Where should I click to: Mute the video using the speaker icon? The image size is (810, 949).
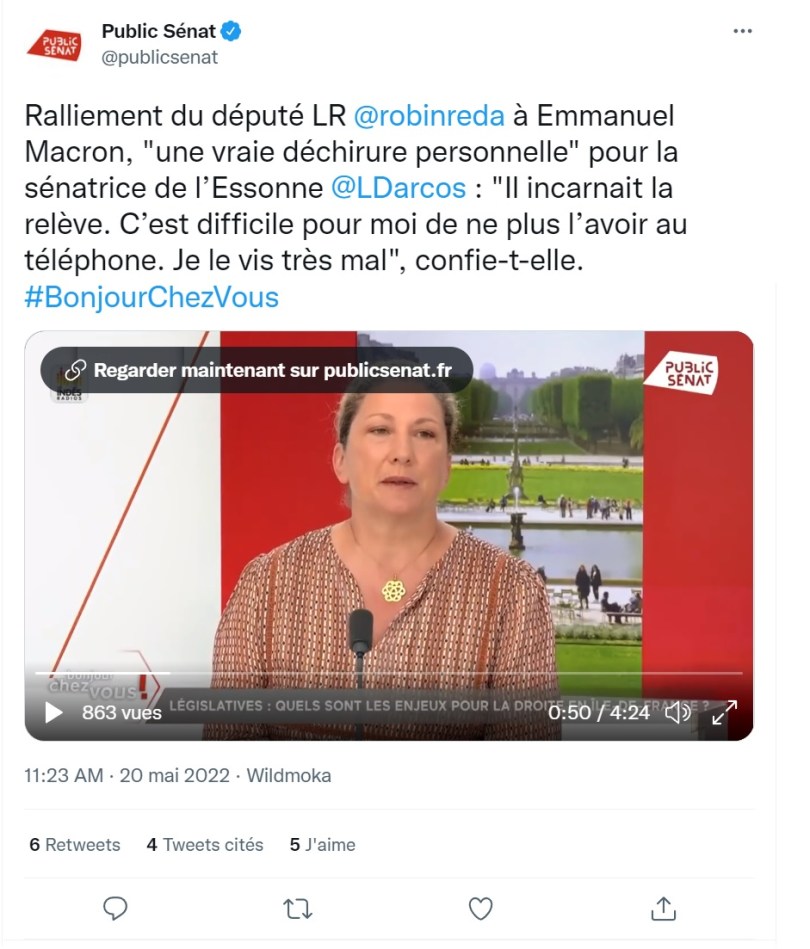pyautogui.click(x=677, y=712)
